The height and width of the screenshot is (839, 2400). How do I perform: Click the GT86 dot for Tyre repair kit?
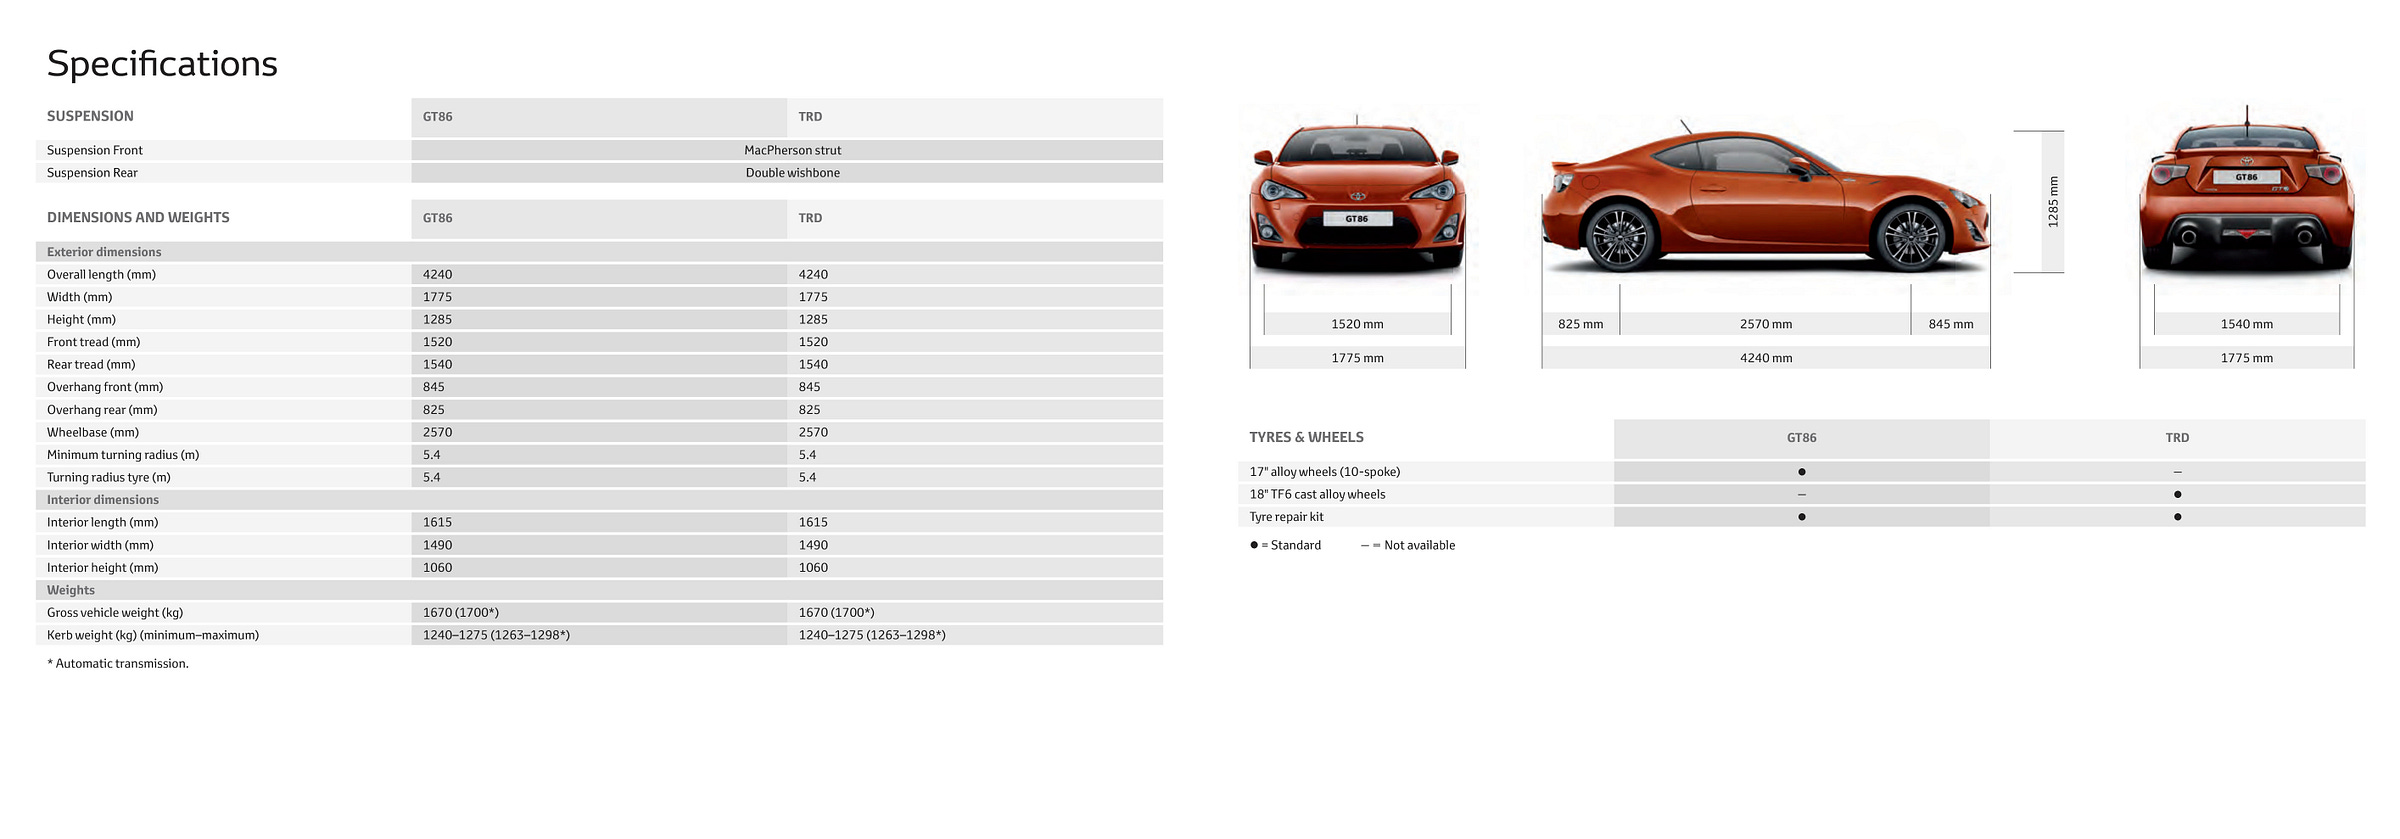(1801, 517)
